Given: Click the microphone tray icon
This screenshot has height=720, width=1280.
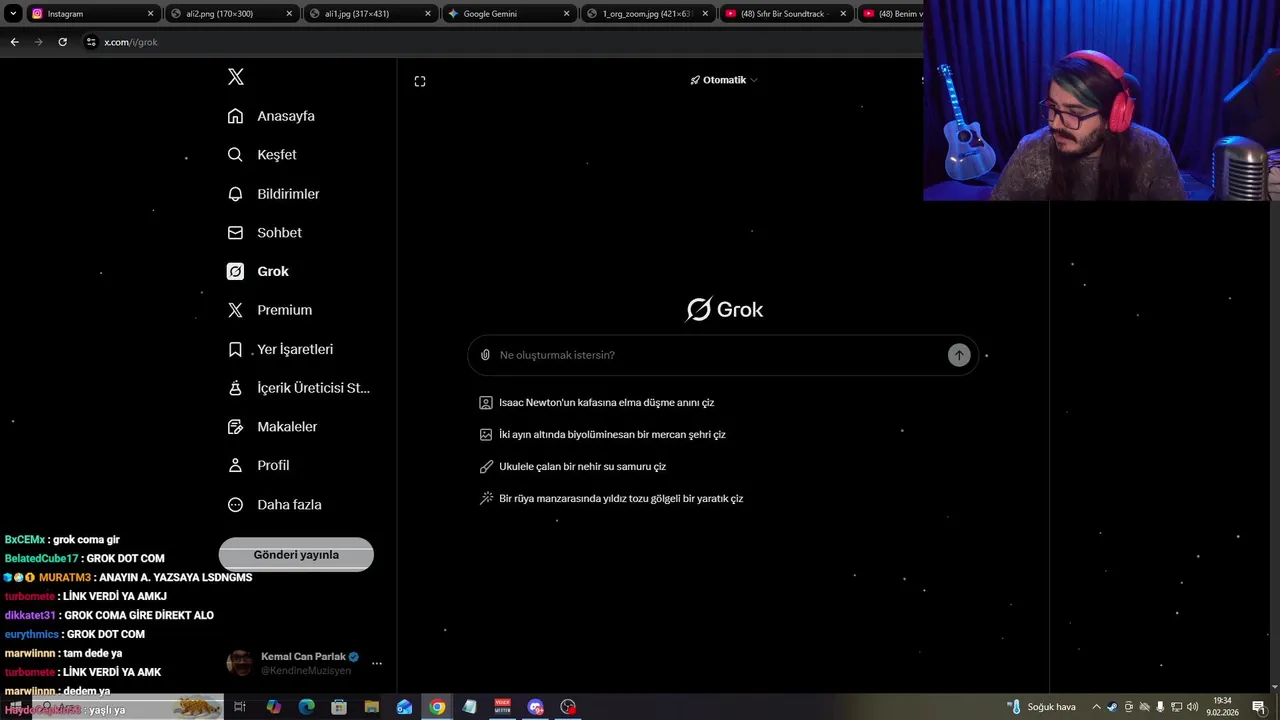Looking at the screenshot, I should pos(1160,707).
